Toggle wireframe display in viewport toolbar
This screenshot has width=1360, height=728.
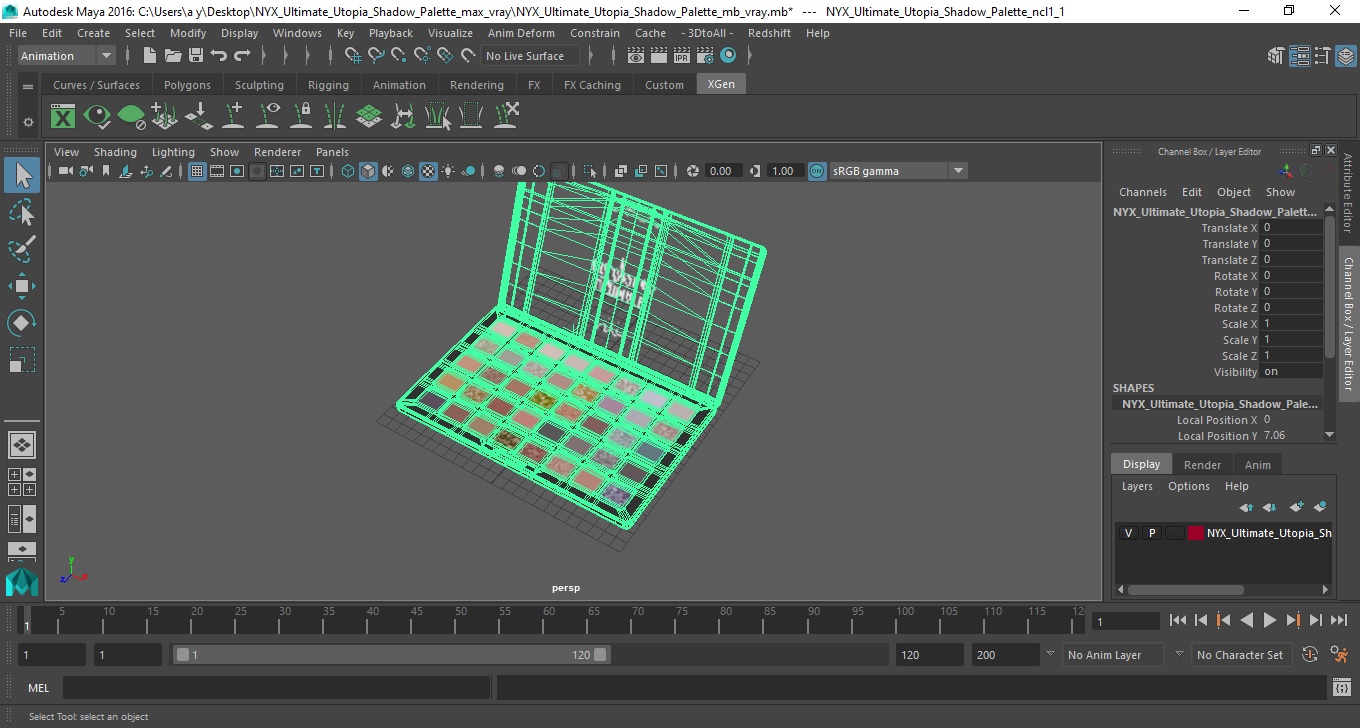click(348, 171)
